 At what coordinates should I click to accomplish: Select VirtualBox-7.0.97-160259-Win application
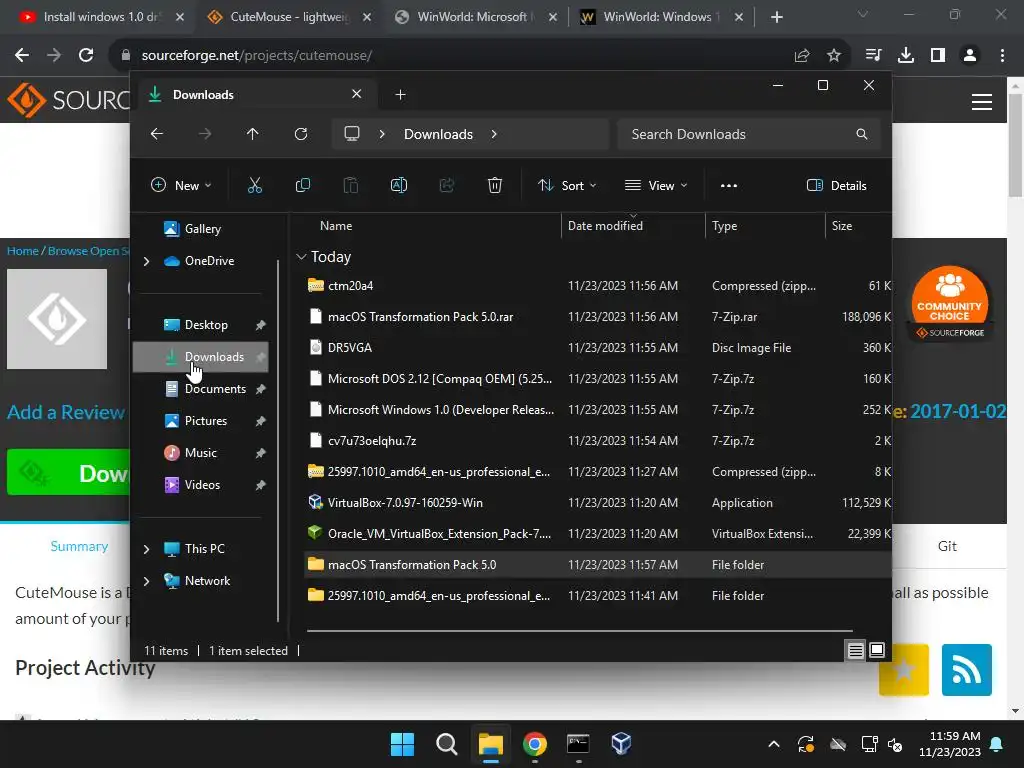click(x=598, y=503)
